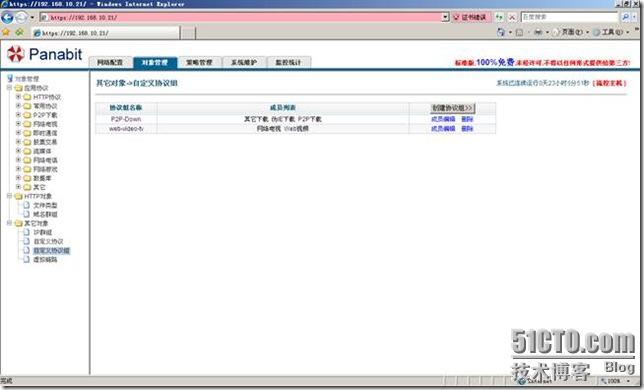Viewport: 644px width, 390px height.
Task: Collapse the HTTP对象 tree node
Action: click(9, 196)
